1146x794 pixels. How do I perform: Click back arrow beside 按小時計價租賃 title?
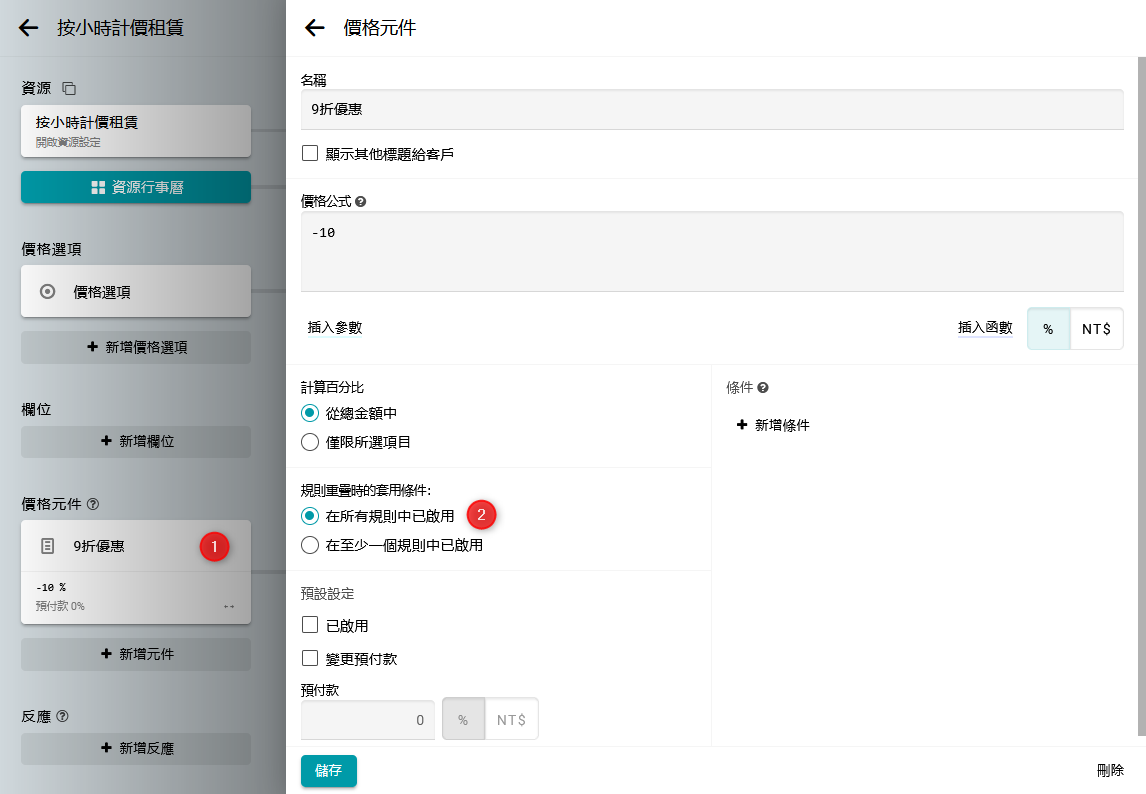pyautogui.click(x=29, y=28)
